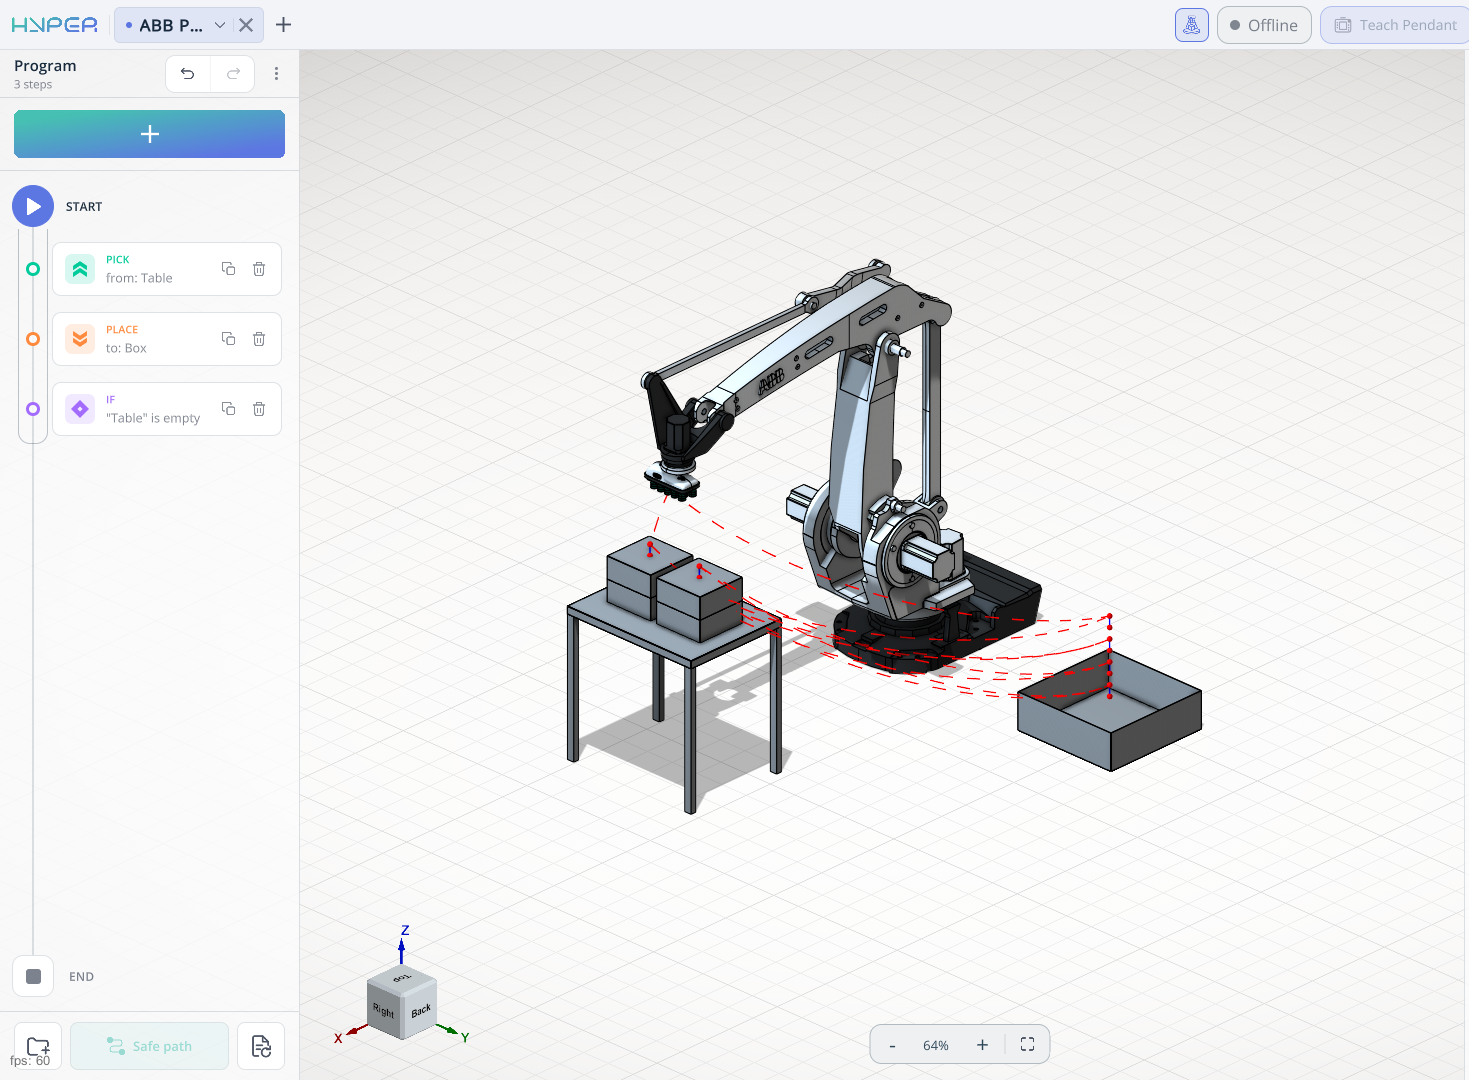
Task: Delete the PICK from Table step
Action: click(x=259, y=269)
